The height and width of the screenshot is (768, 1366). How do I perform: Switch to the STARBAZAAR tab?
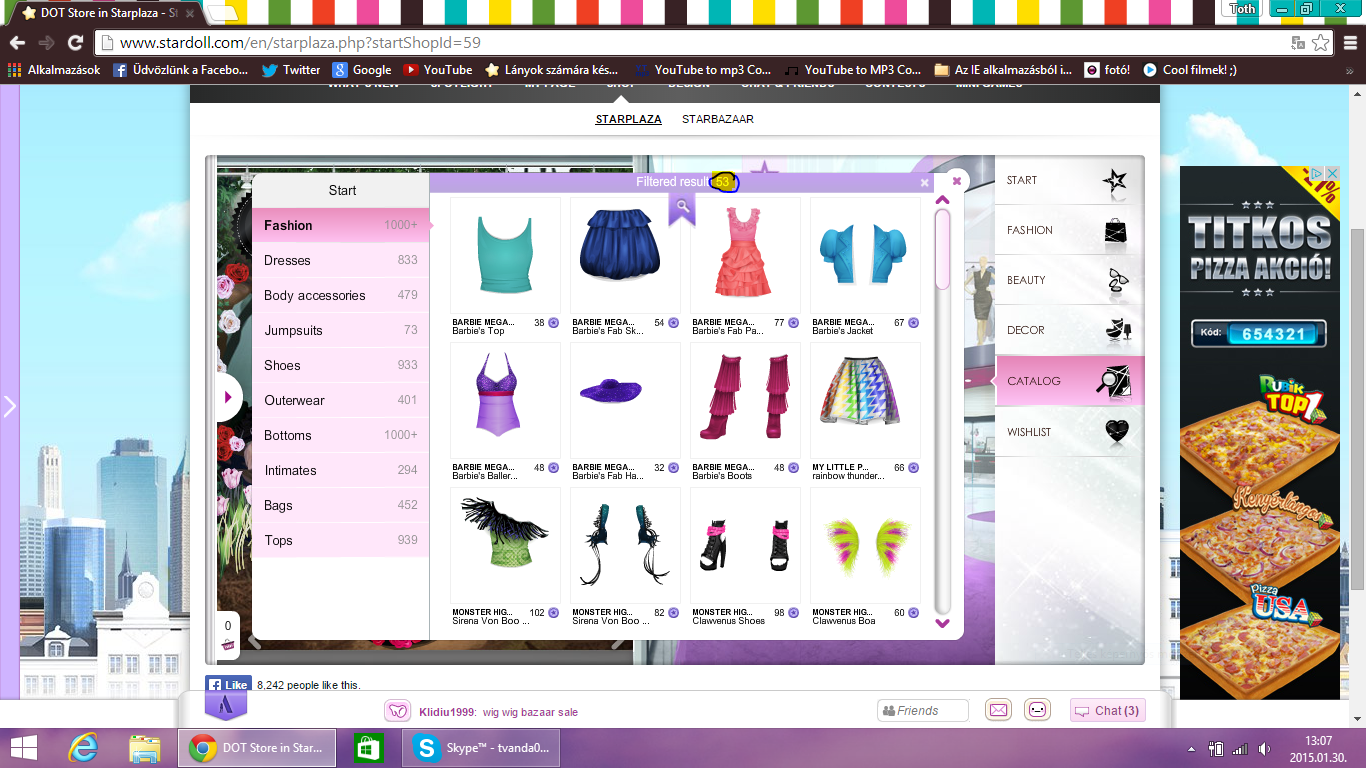pyautogui.click(x=718, y=119)
